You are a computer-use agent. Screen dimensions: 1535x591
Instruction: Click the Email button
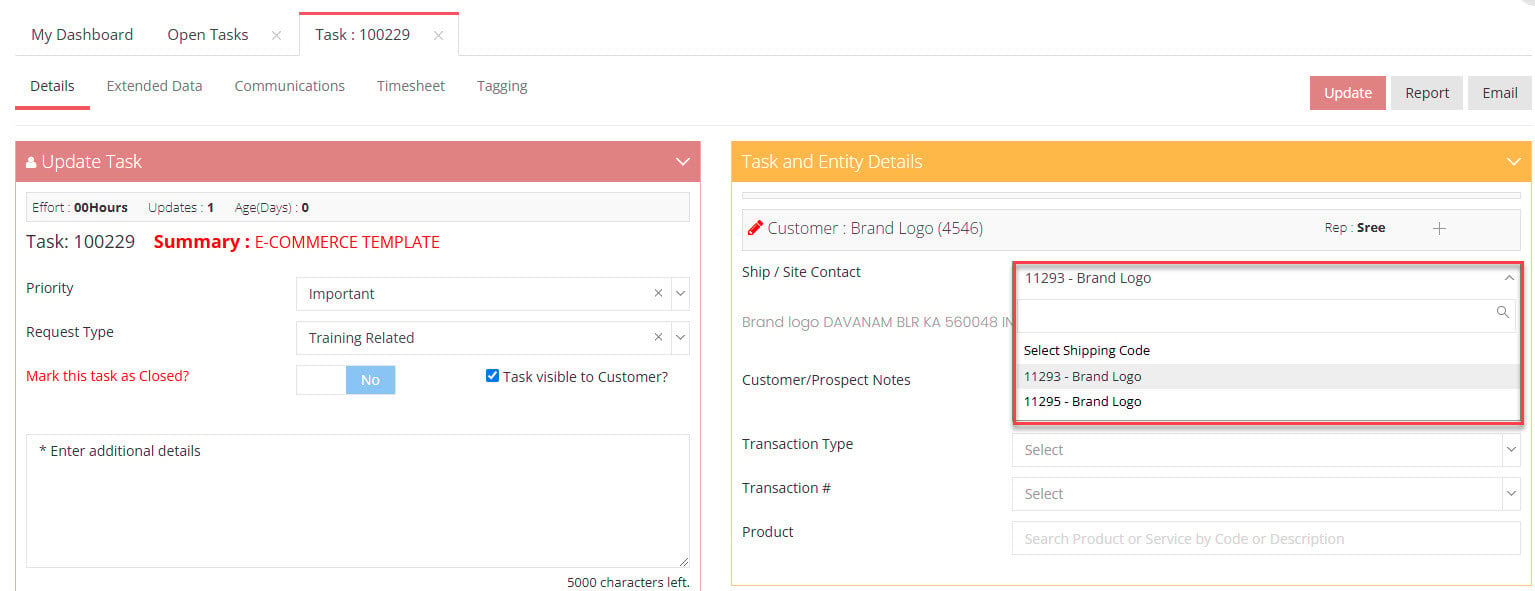(1499, 93)
